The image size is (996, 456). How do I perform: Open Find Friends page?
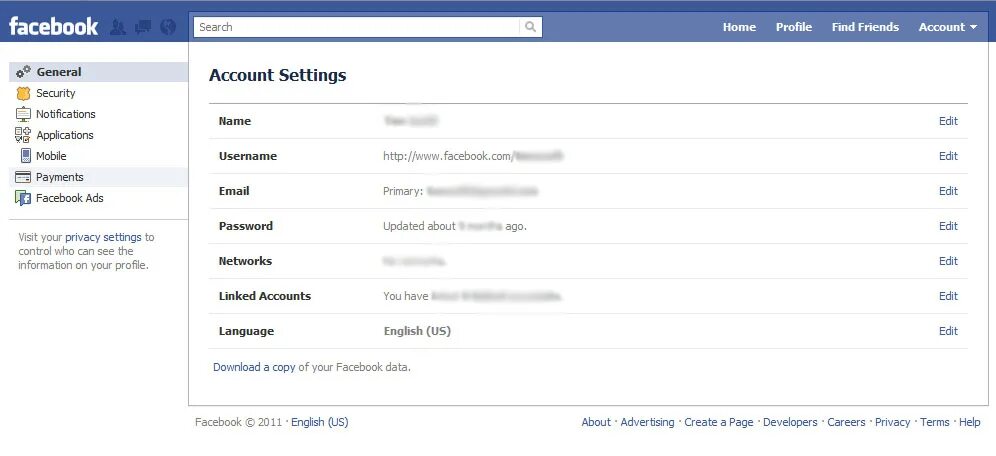(x=865, y=27)
